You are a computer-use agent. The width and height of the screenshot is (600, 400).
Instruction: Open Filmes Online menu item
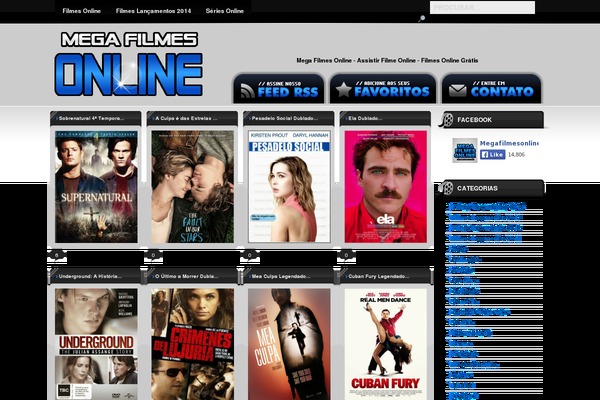82,11
